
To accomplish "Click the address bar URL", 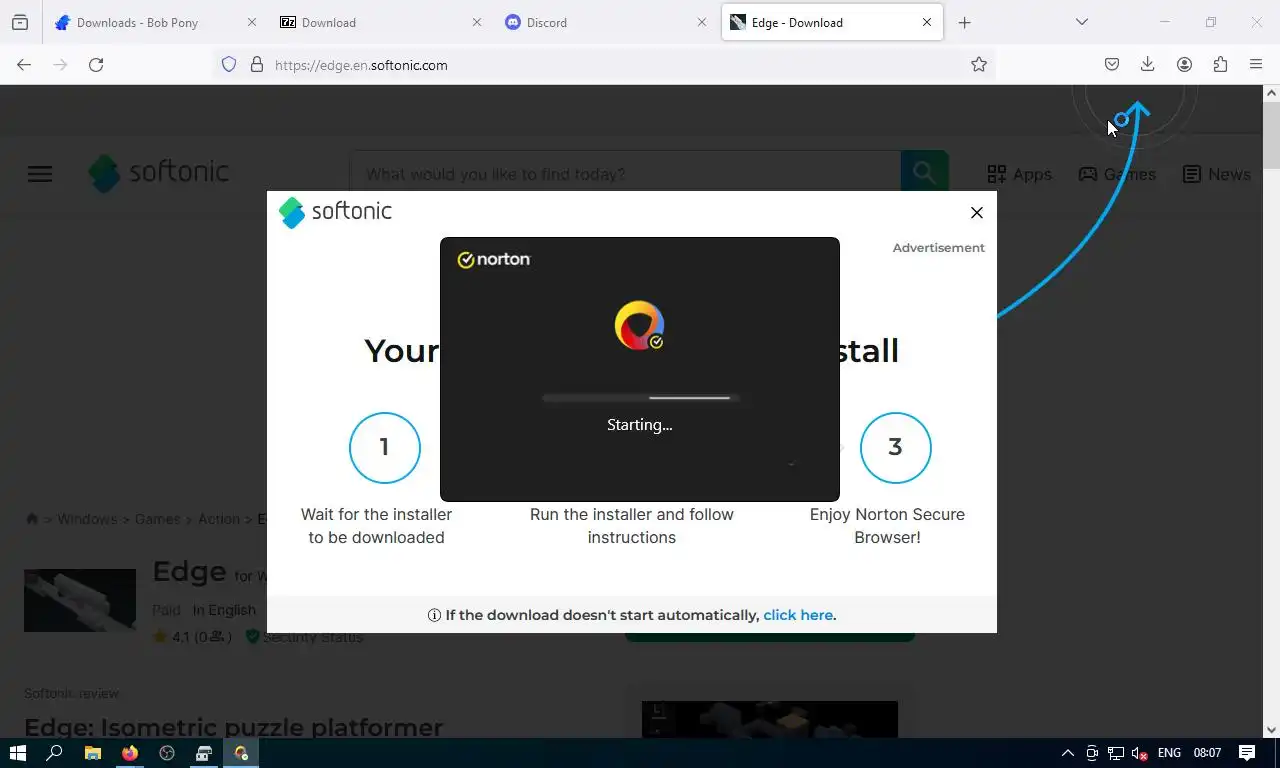I will pos(361,65).
